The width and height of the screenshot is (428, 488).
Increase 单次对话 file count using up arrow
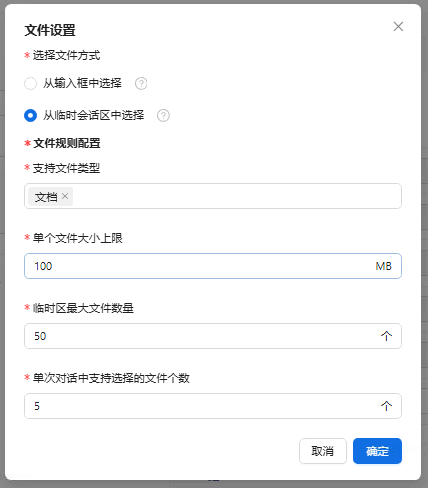click(386, 406)
